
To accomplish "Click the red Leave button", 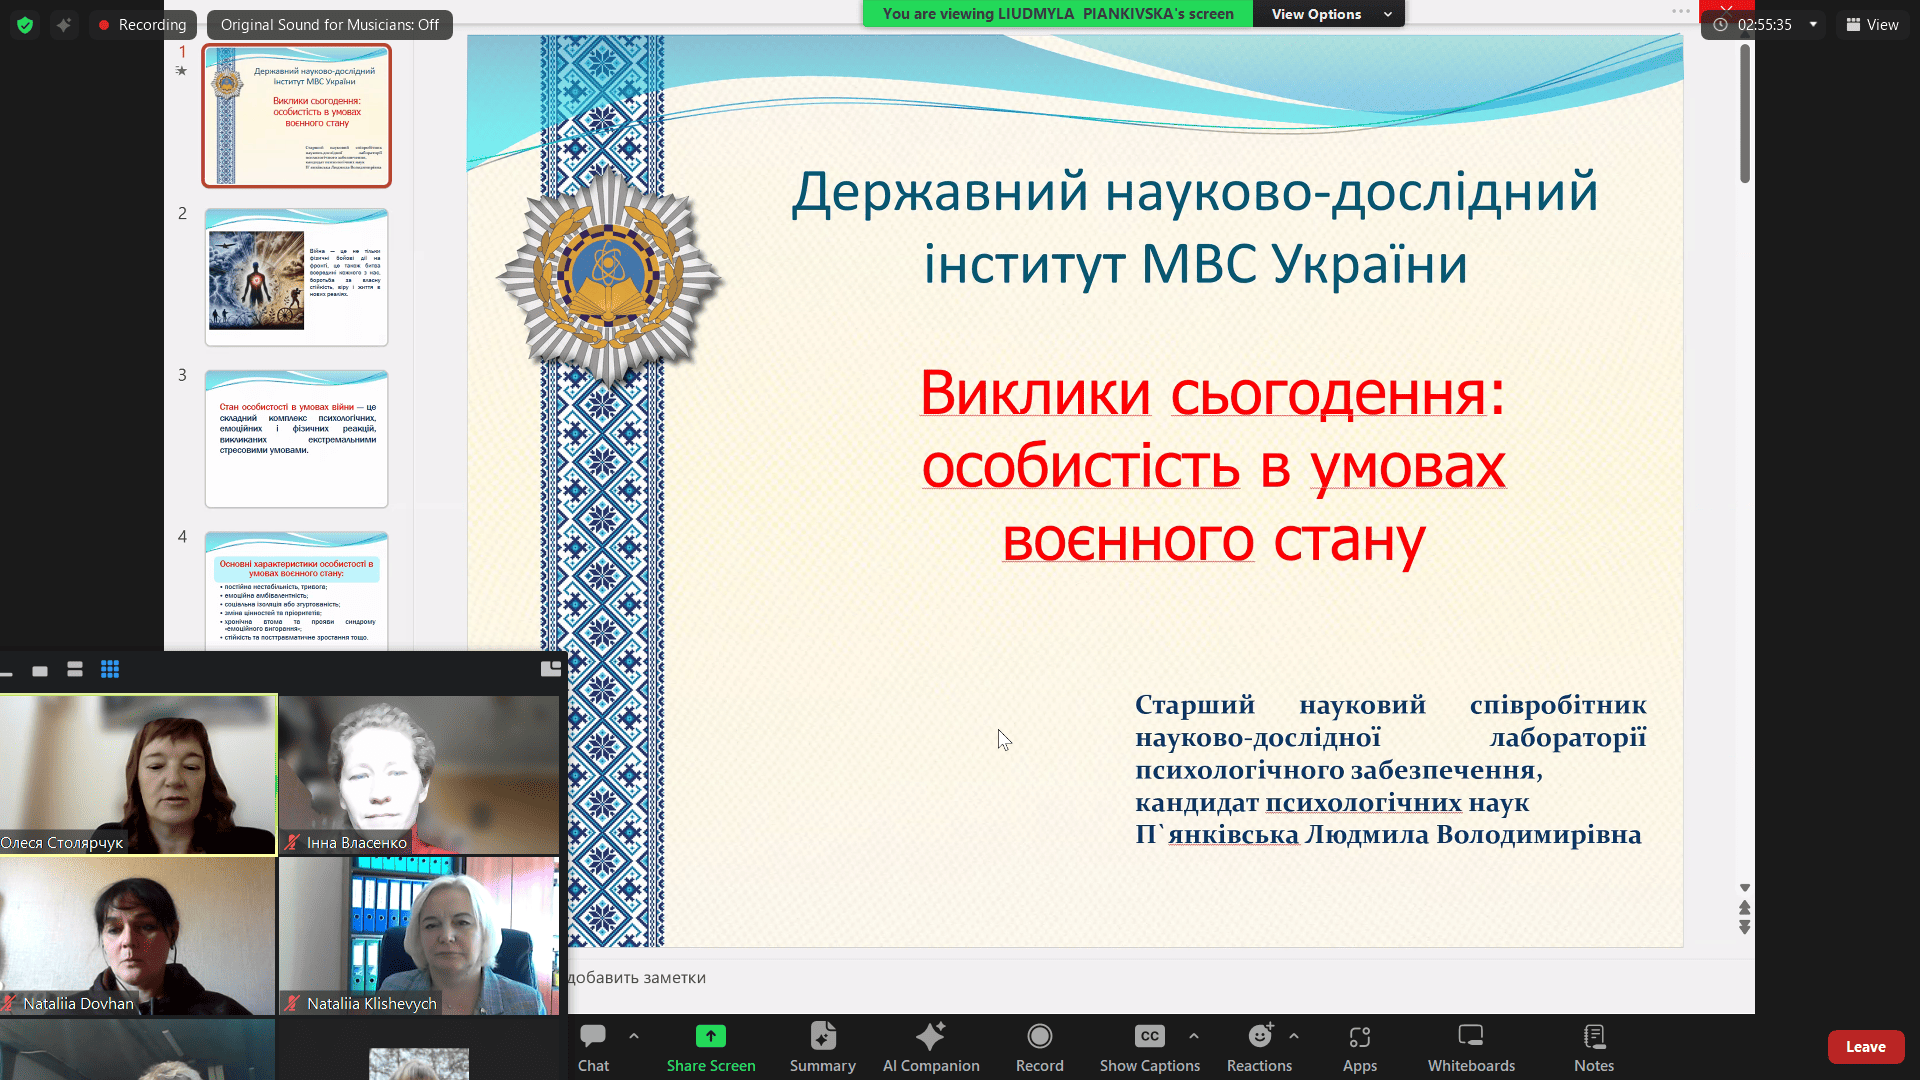I will (1866, 1046).
